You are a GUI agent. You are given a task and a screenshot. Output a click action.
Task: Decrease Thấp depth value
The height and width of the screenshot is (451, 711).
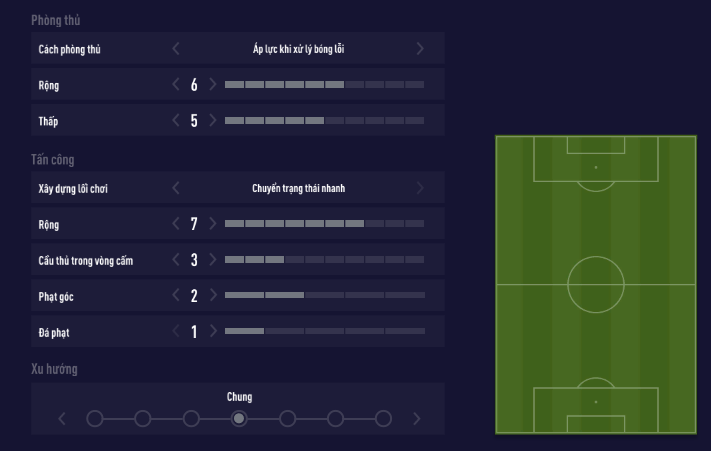tap(177, 121)
